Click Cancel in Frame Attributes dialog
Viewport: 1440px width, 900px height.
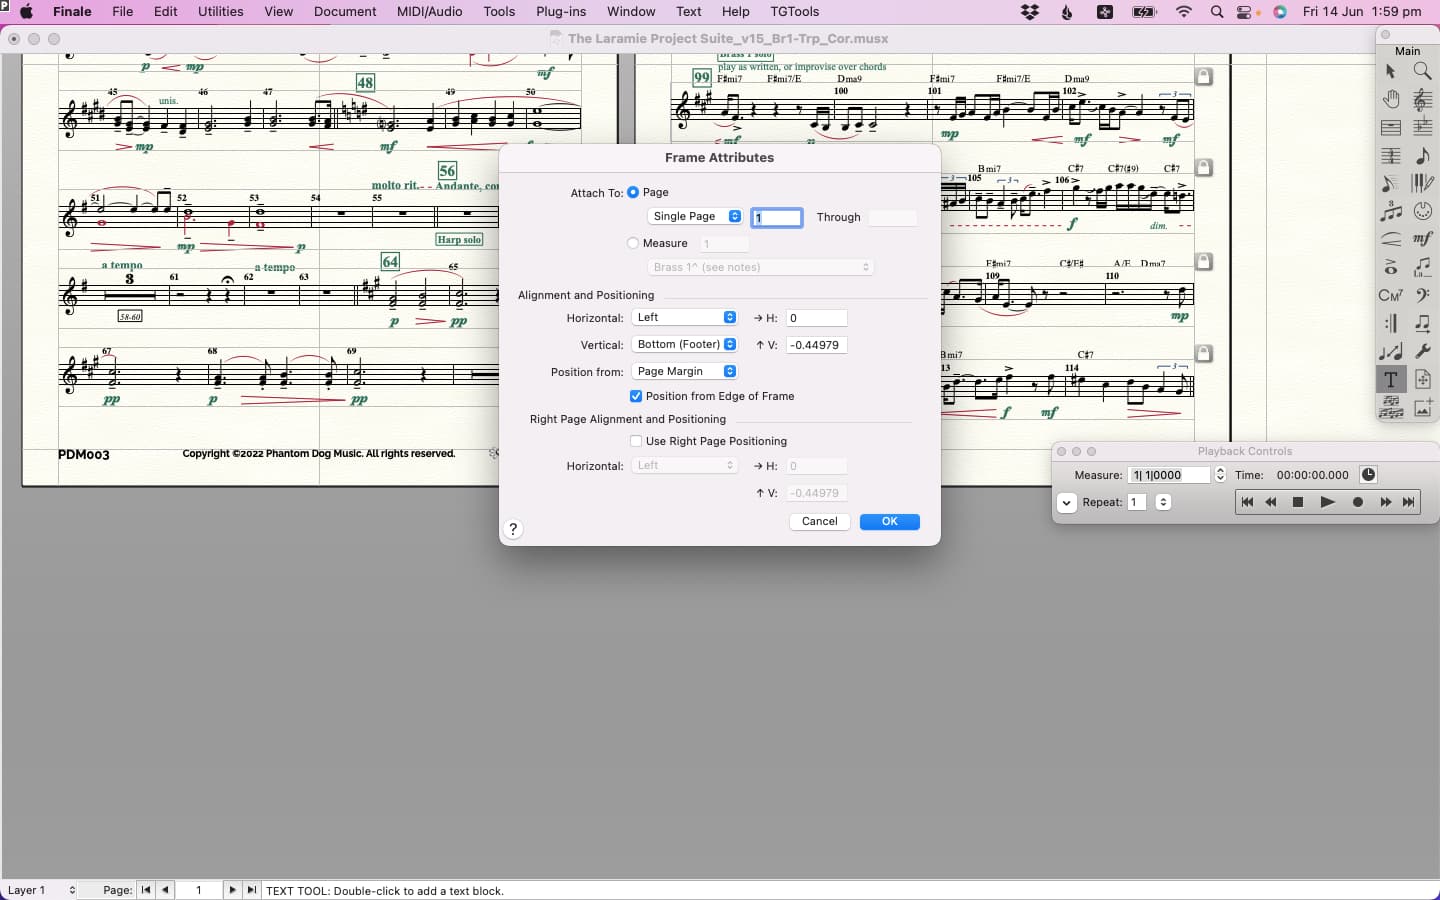click(x=820, y=521)
